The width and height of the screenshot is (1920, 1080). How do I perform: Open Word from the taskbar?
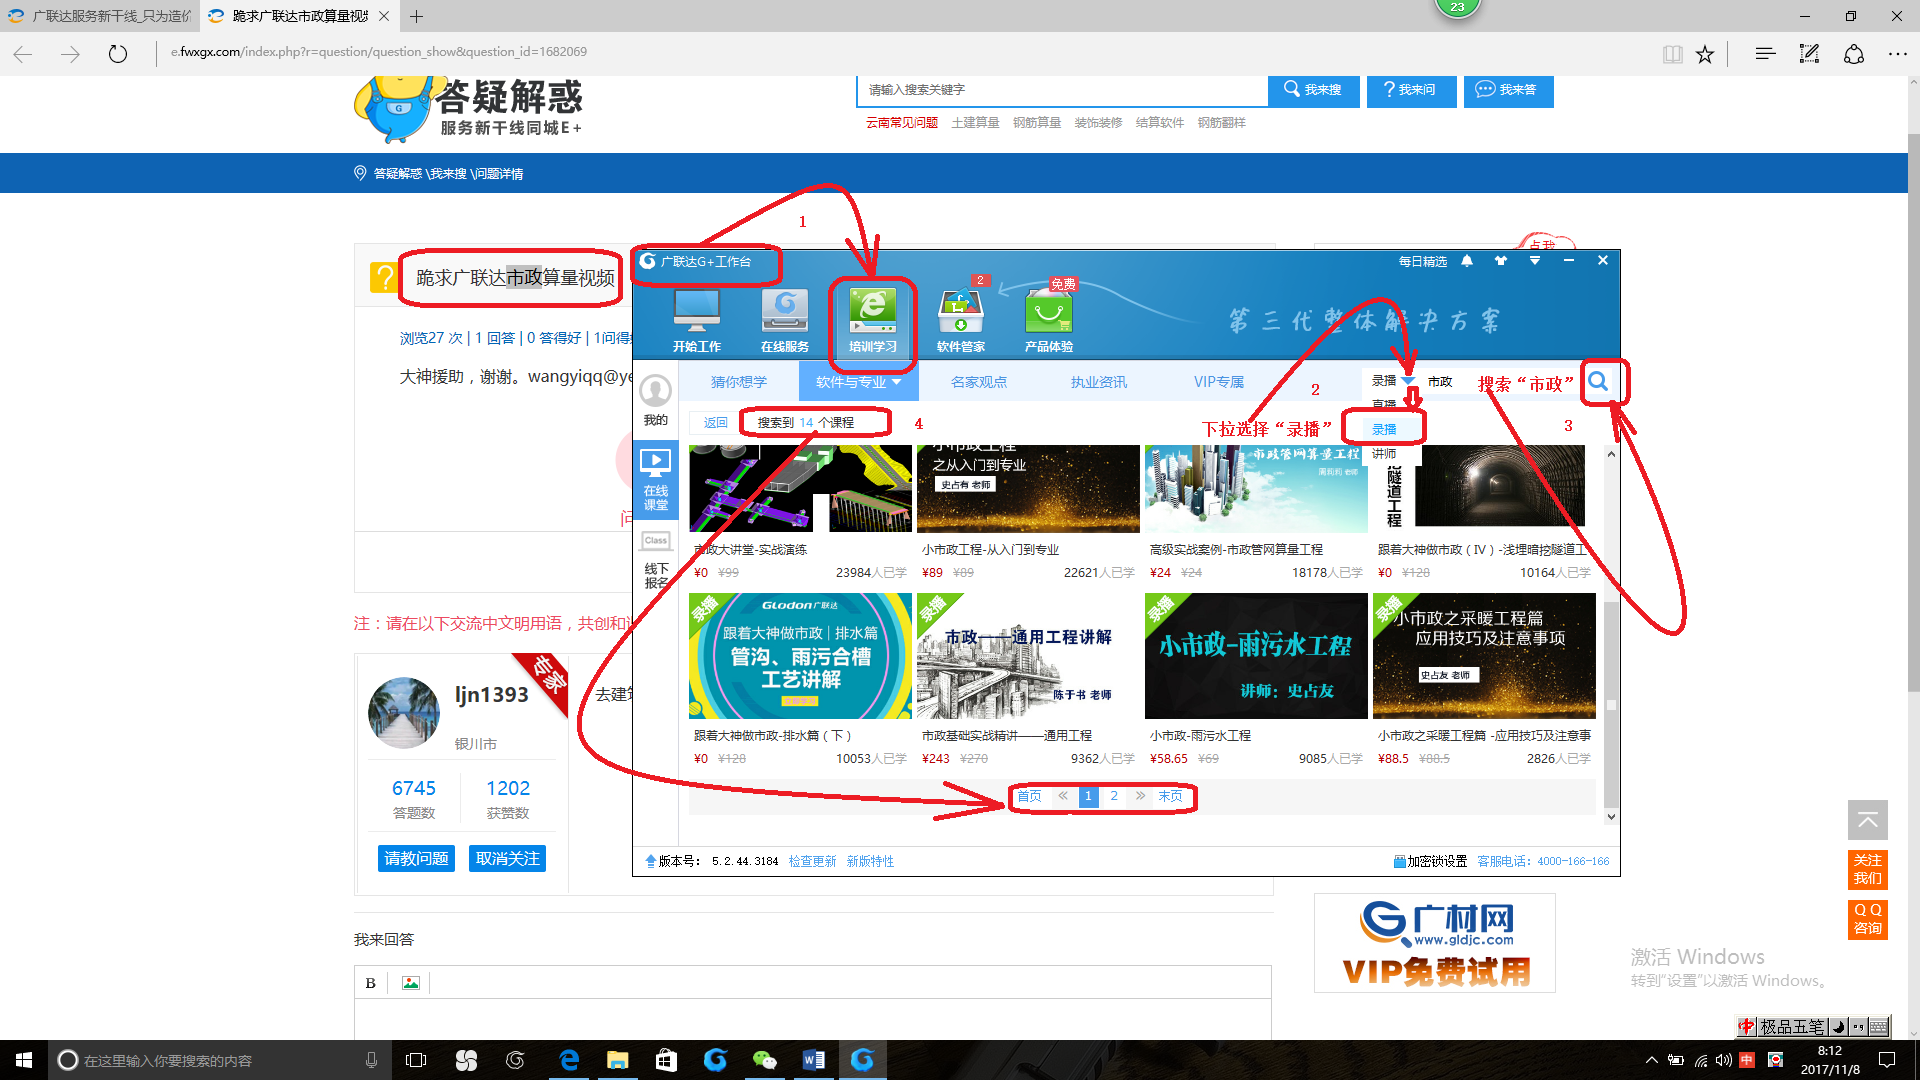813,1060
